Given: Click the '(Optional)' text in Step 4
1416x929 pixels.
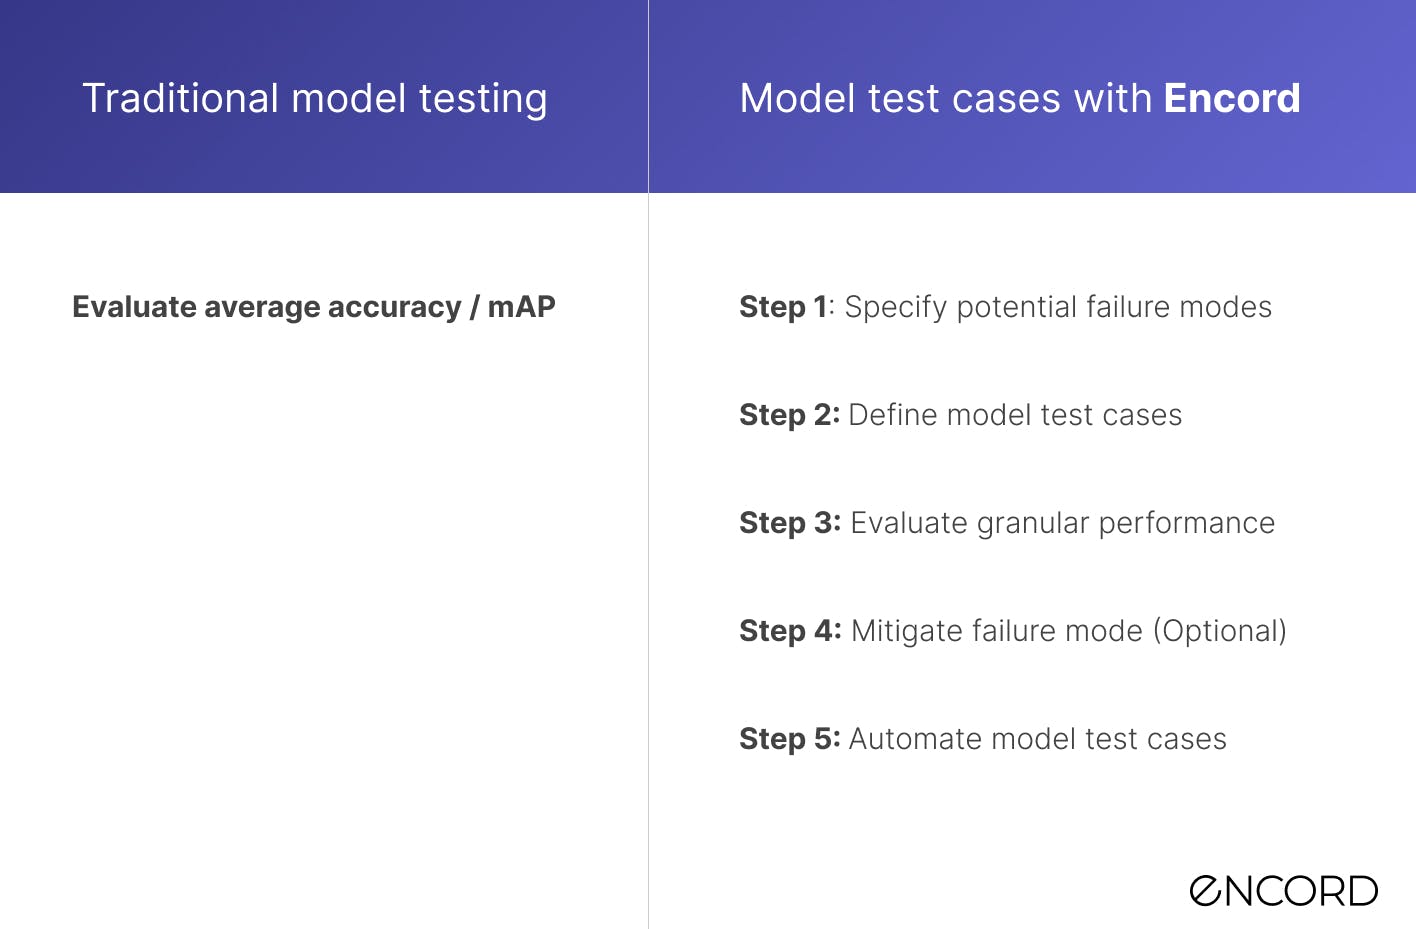Looking at the screenshot, I should coord(1220,631).
